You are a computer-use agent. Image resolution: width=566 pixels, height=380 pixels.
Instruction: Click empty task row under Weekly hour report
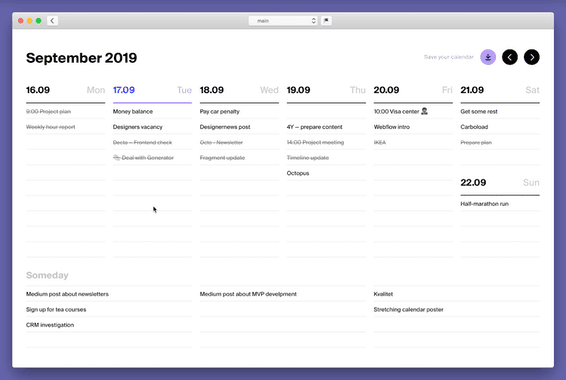coord(65,142)
